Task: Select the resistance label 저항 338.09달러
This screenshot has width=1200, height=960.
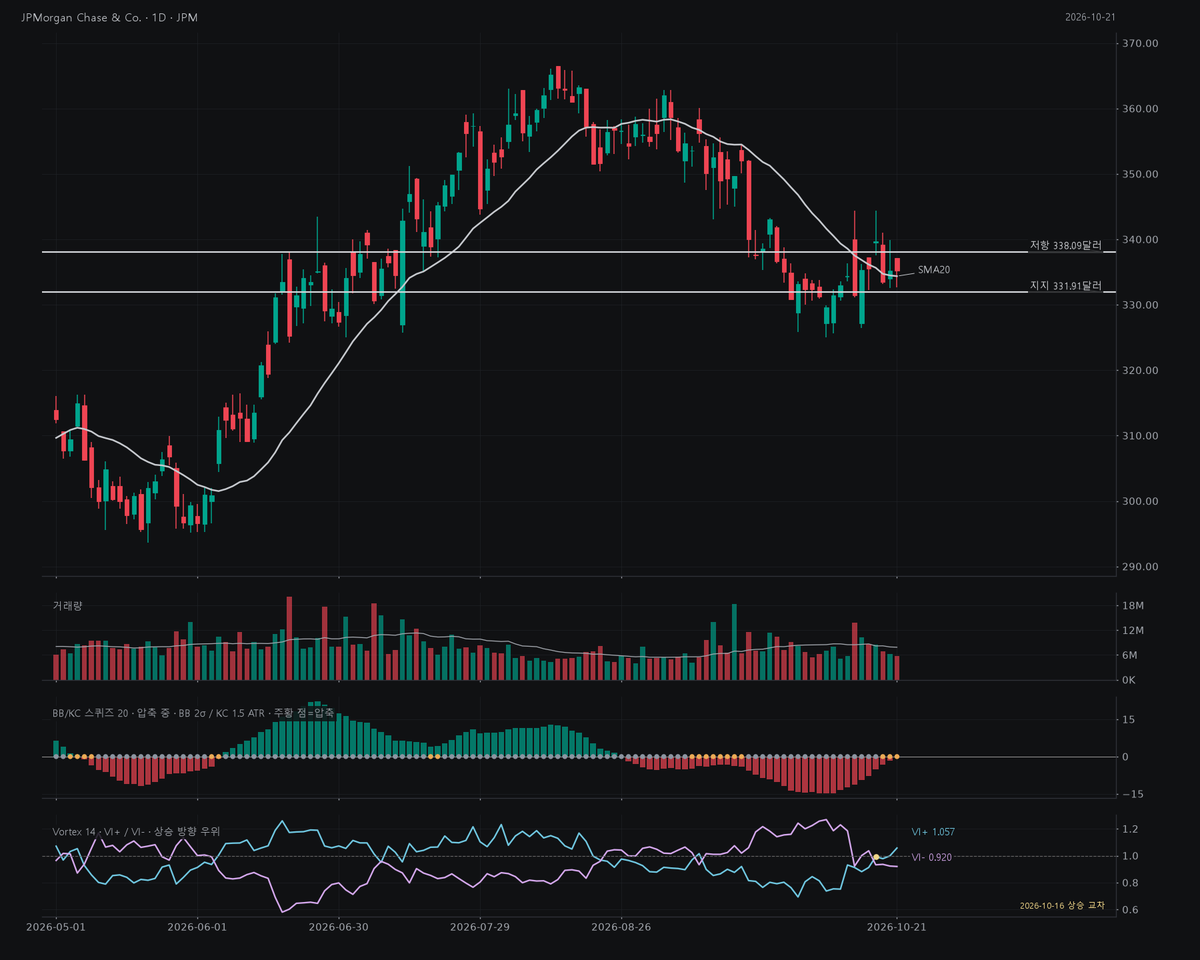Action: (x=1065, y=245)
